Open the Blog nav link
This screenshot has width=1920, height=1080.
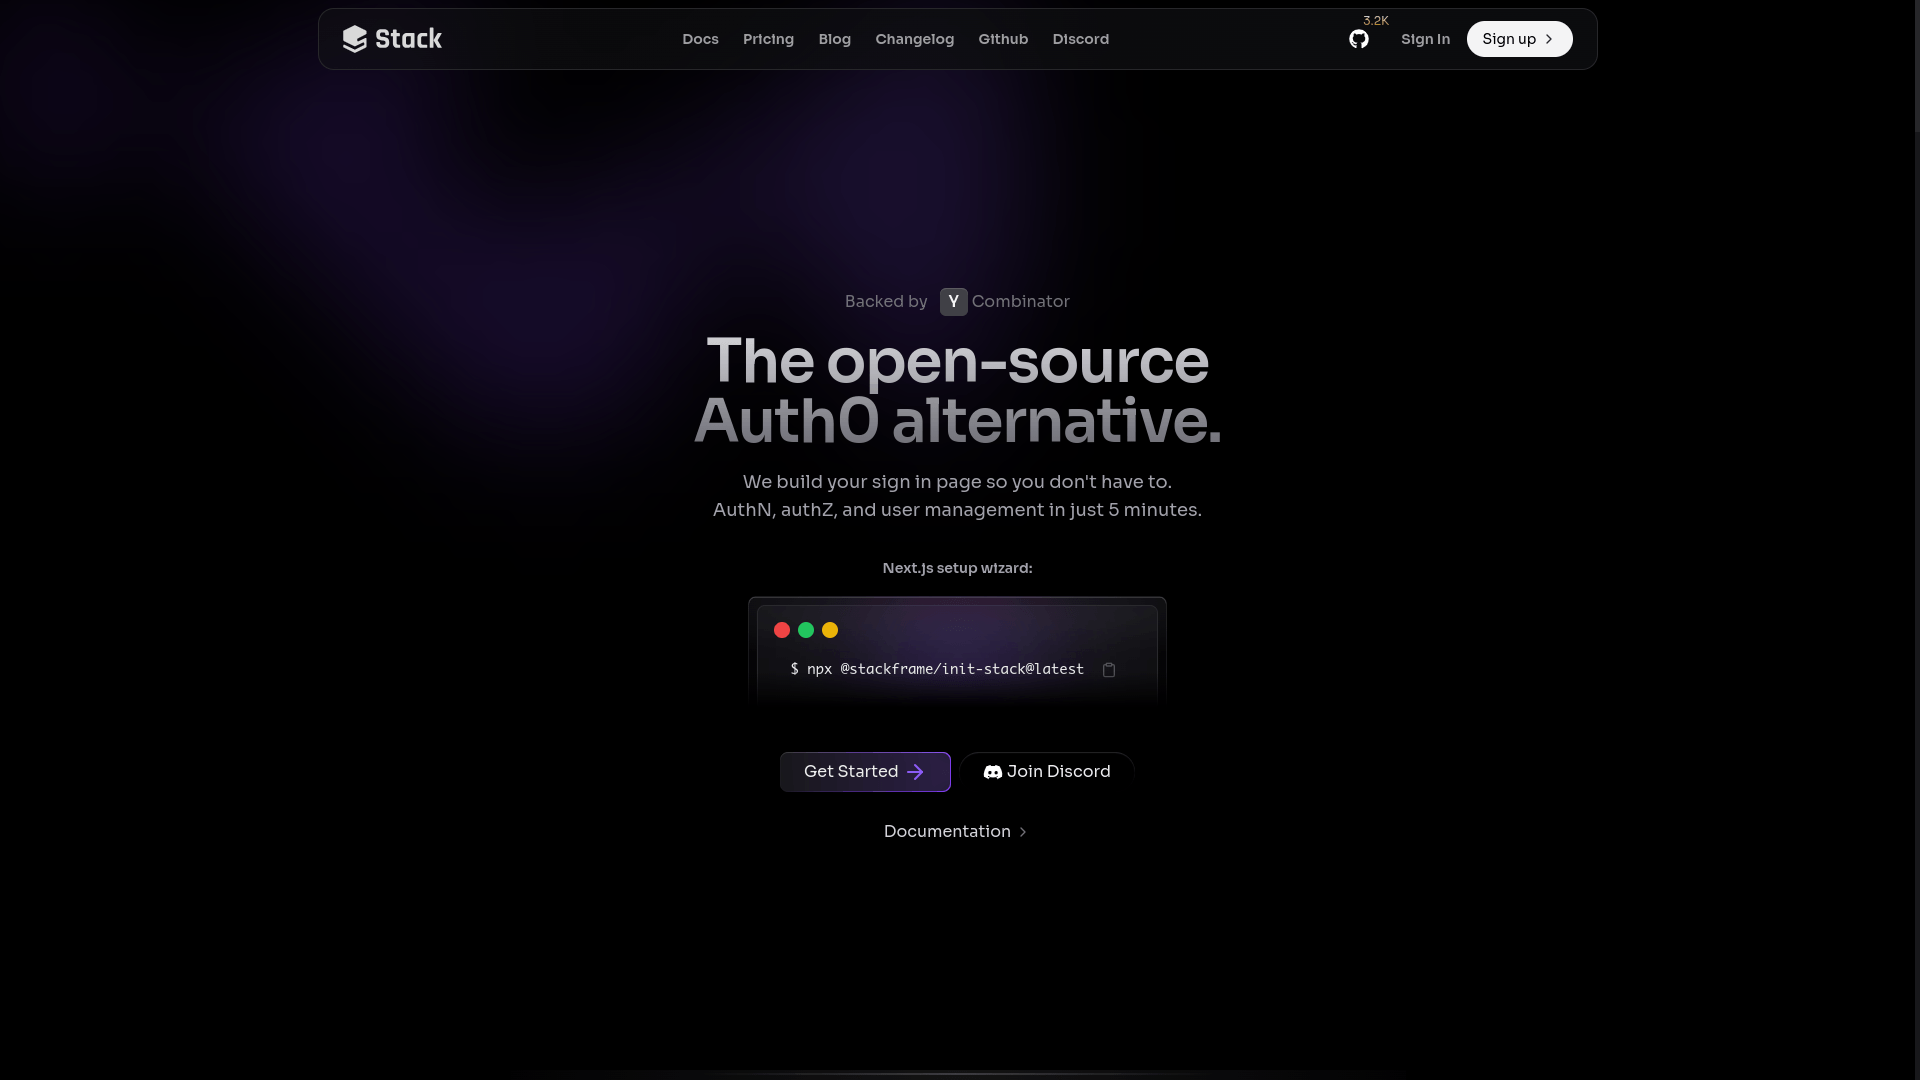click(834, 39)
